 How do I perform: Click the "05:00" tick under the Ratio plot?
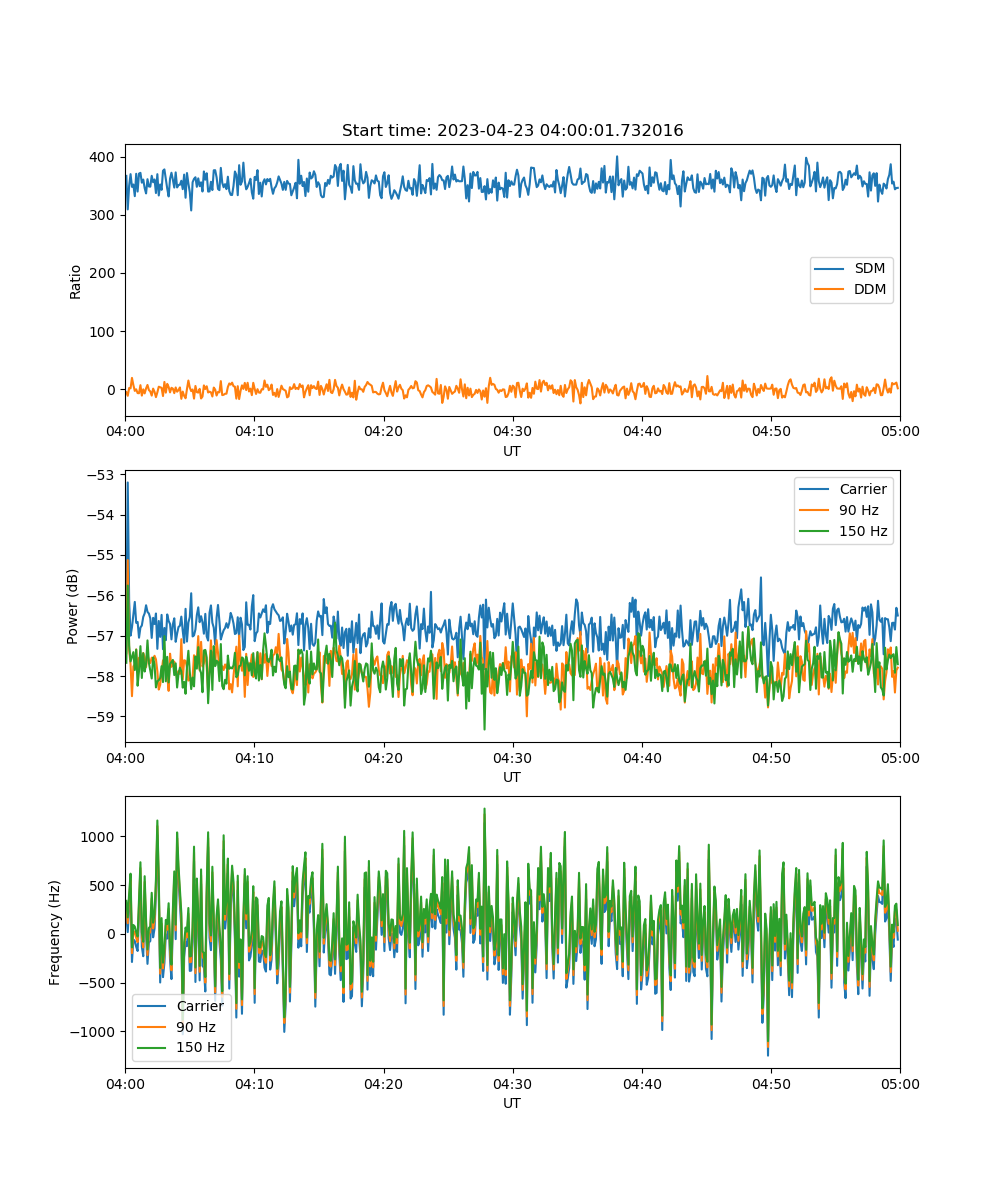tap(900, 431)
